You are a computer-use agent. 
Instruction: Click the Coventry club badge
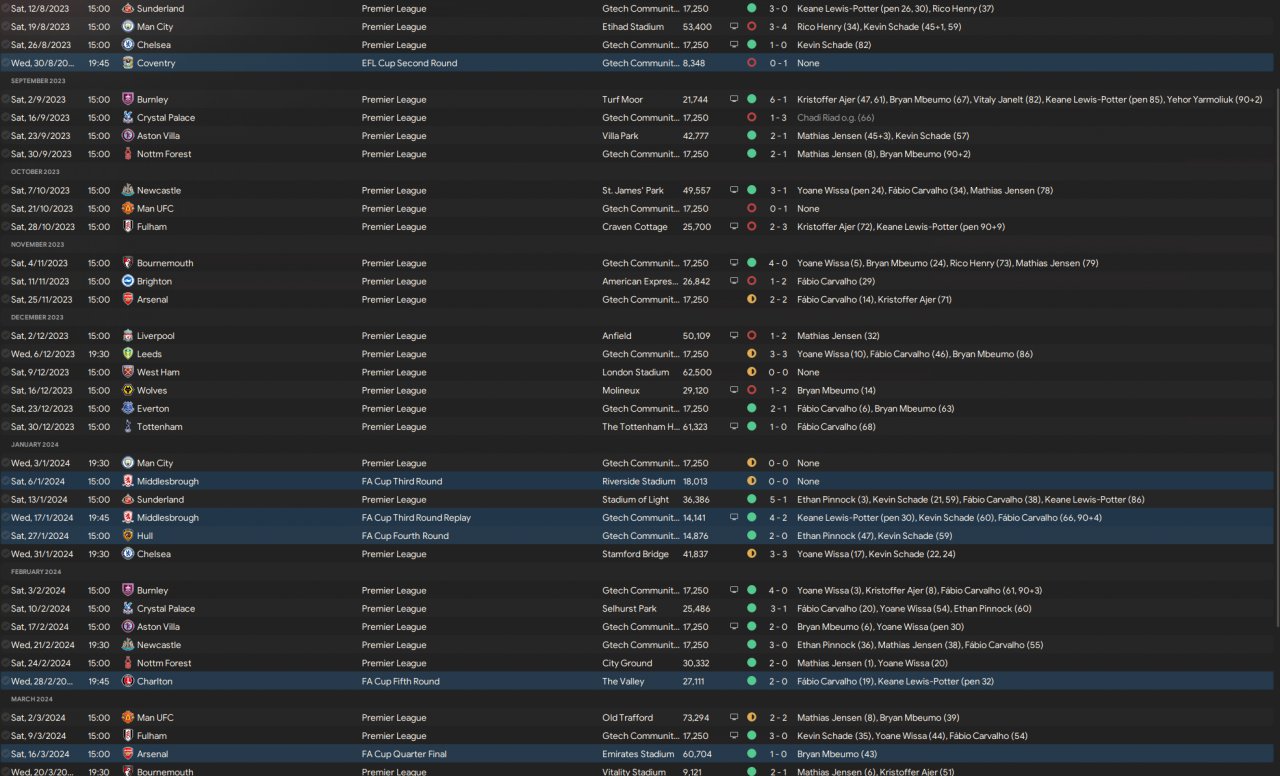click(127, 63)
